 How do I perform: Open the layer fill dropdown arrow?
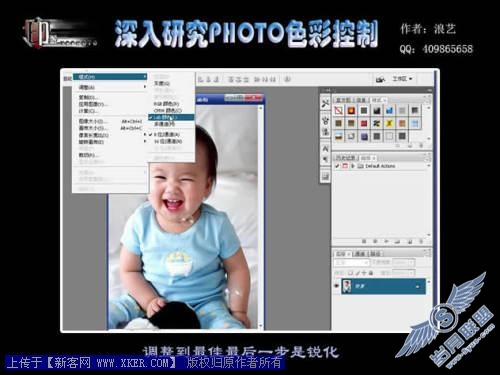411,273
